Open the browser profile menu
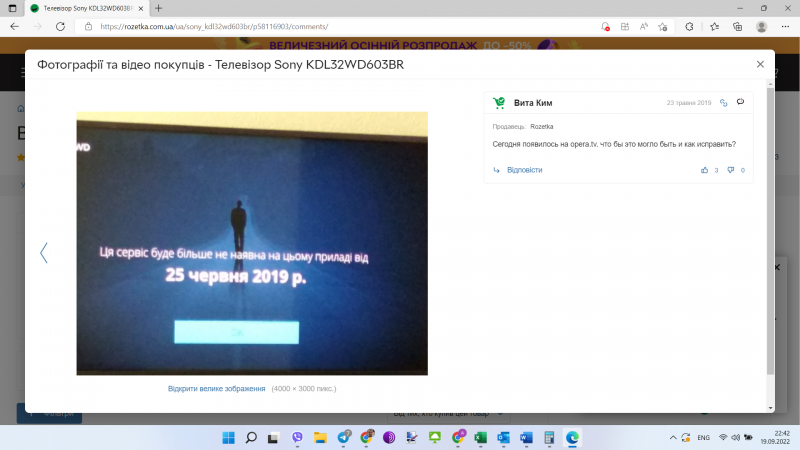The width and height of the screenshot is (800, 450). click(x=761, y=27)
